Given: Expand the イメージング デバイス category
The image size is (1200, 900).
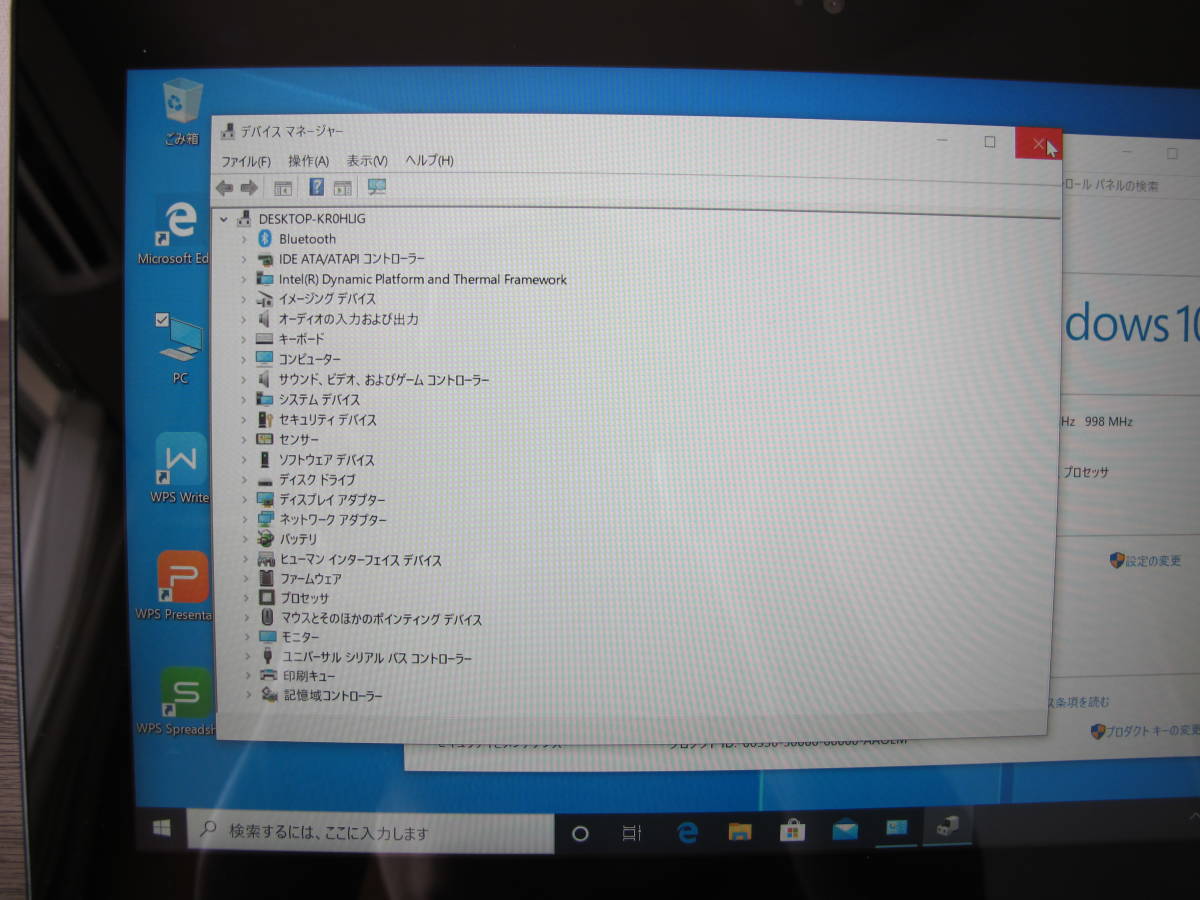Looking at the screenshot, I should click(x=243, y=299).
